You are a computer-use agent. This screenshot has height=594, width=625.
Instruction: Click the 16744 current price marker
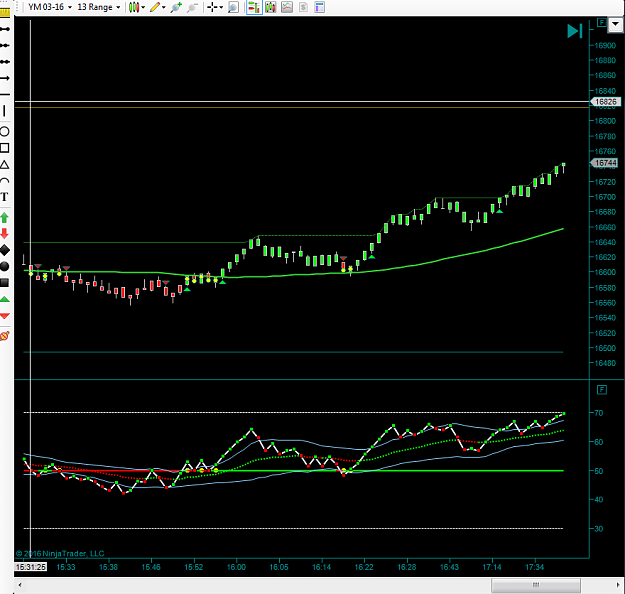tap(605, 163)
